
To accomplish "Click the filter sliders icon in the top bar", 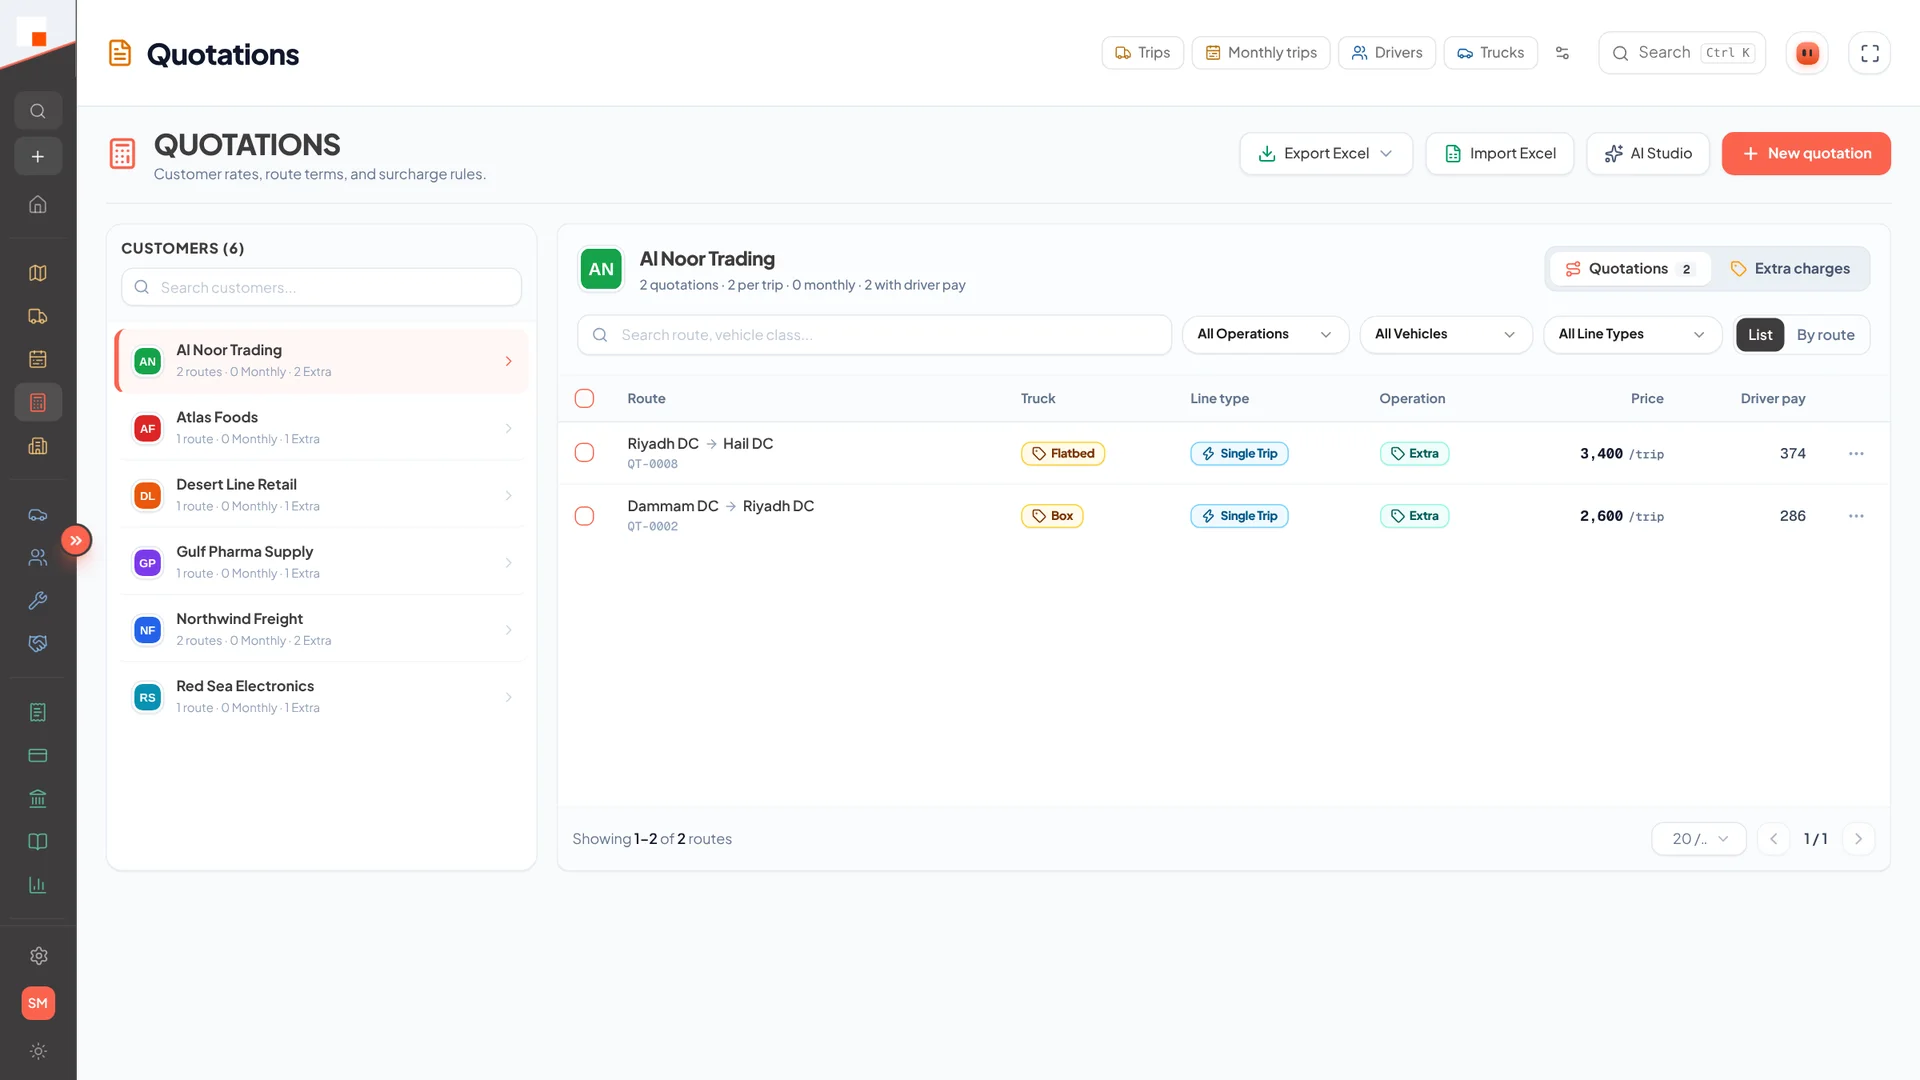I will coord(1562,53).
